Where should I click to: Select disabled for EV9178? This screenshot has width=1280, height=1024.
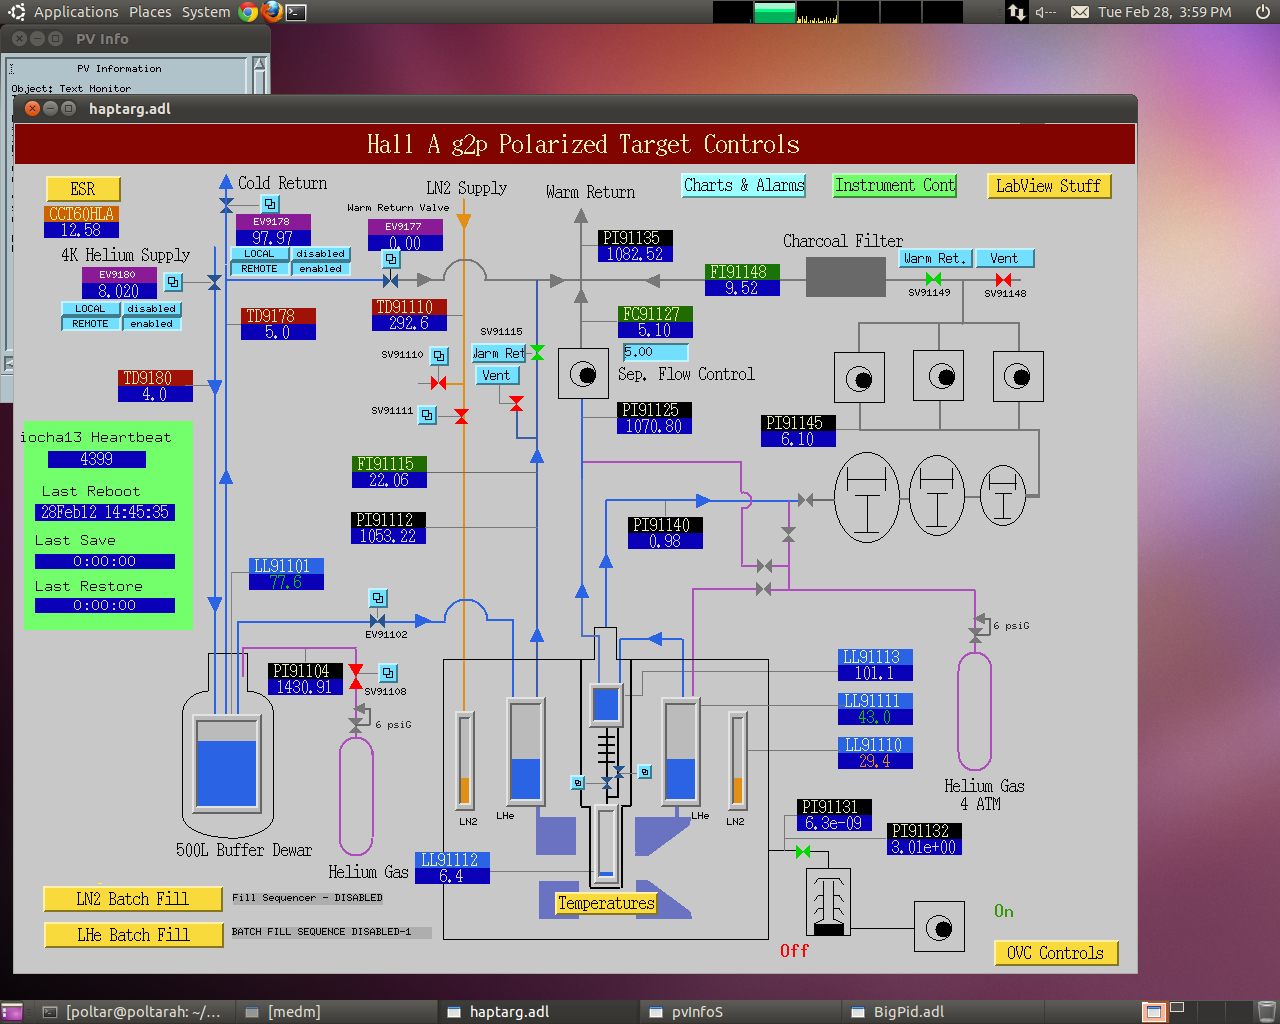320,254
